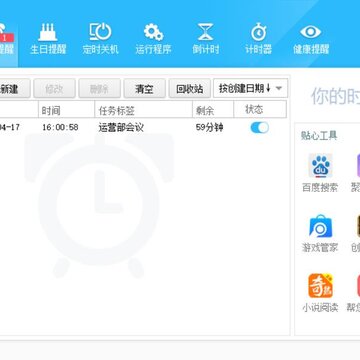Open the 健康提醒 health reminder tab
This screenshot has width=360, height=360.
(x=311, y=39)
